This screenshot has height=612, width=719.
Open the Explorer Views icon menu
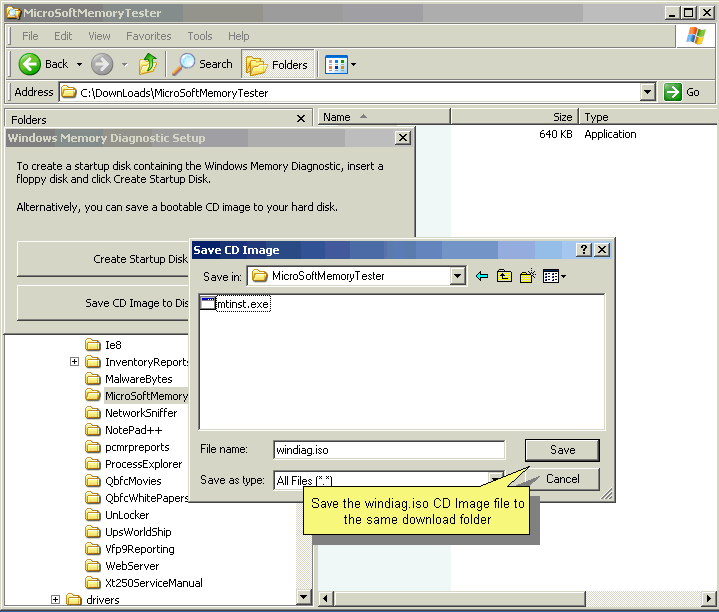341,65
